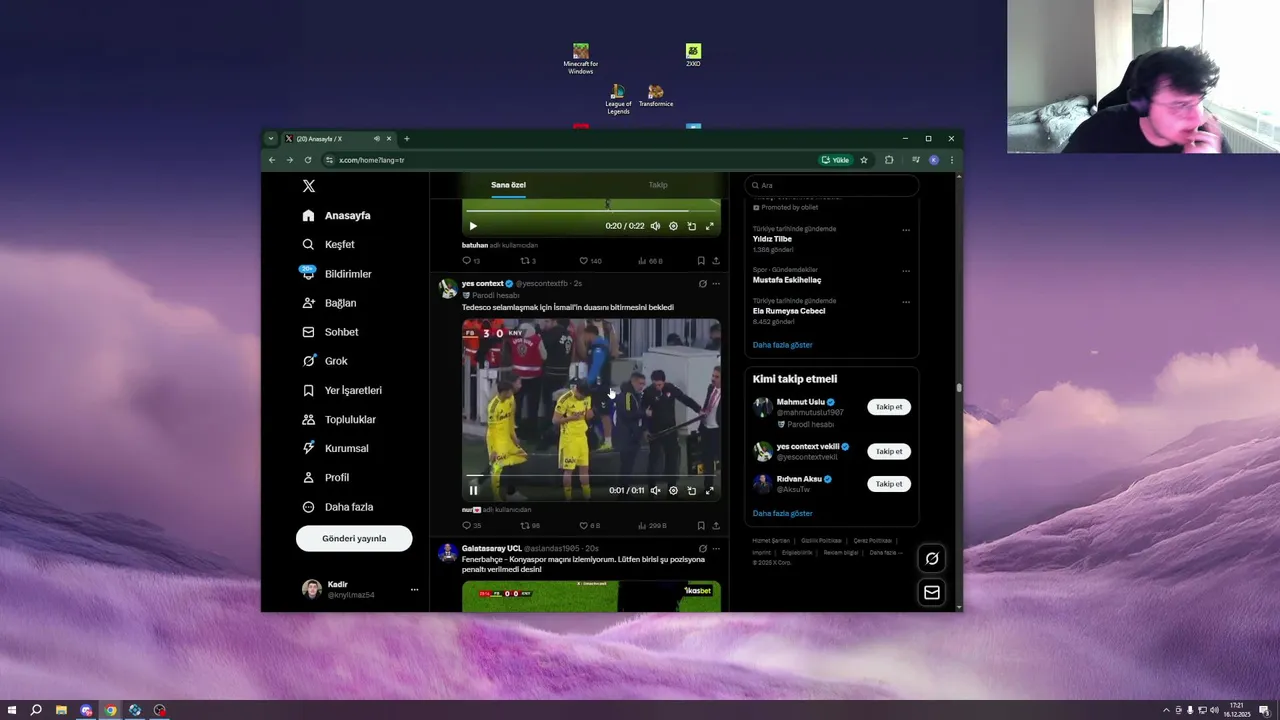Bookmark this page with the star icon
Viewport: 1280px width, 720px height.
pos(864,160)
